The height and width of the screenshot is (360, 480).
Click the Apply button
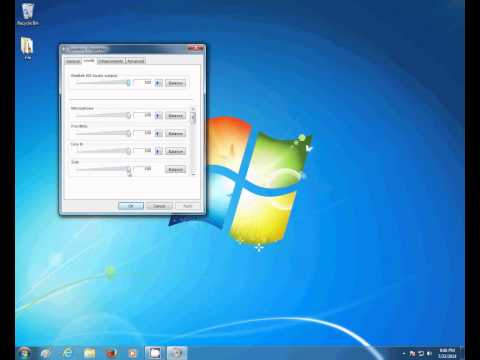click(188, 206)
